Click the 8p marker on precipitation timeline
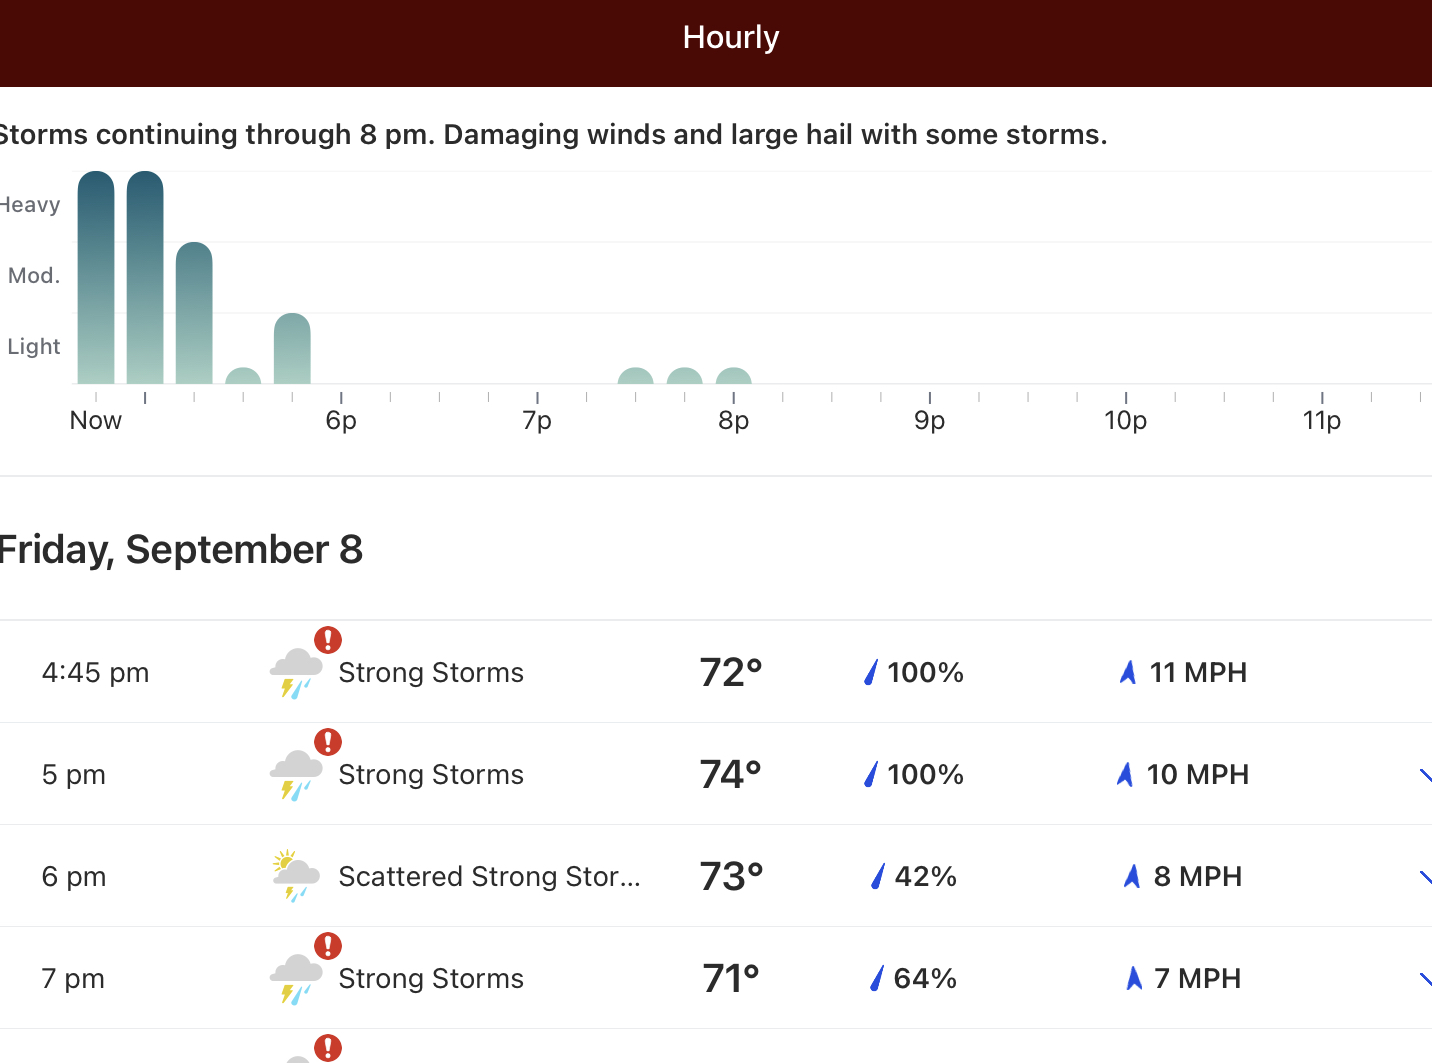Screen dimensions: 1432x1063 coord(733,420)
